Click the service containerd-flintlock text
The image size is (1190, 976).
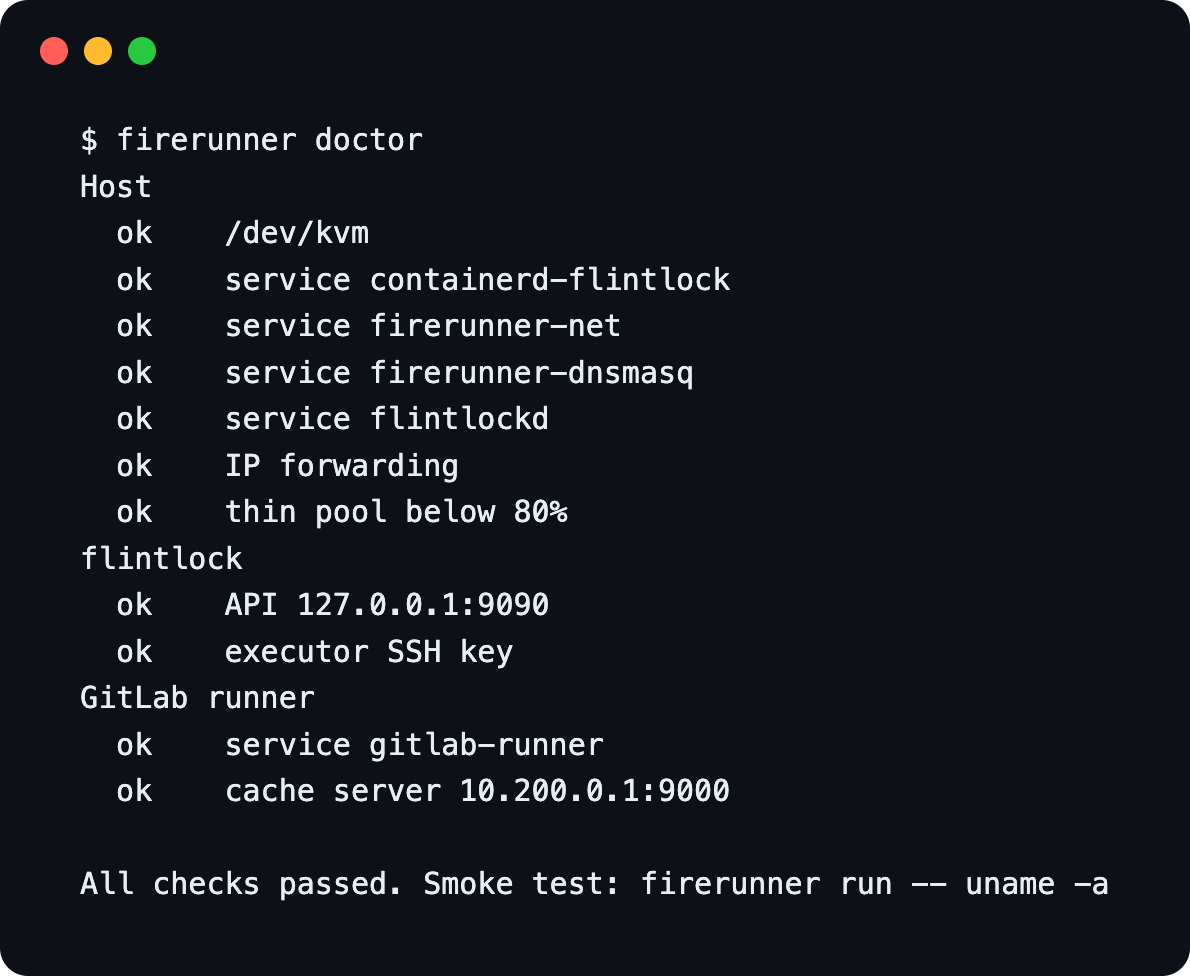(x=477, y=279)
